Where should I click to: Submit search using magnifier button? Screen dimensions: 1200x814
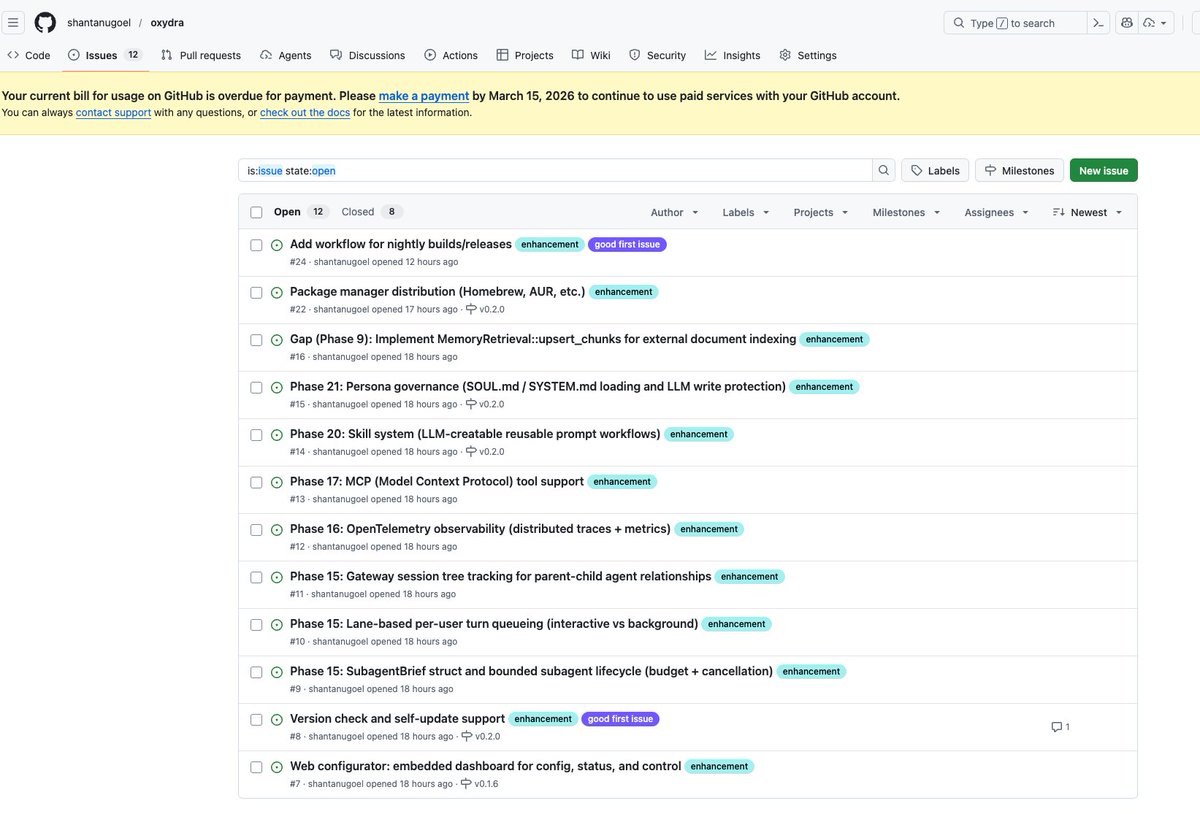coord(884,170)
